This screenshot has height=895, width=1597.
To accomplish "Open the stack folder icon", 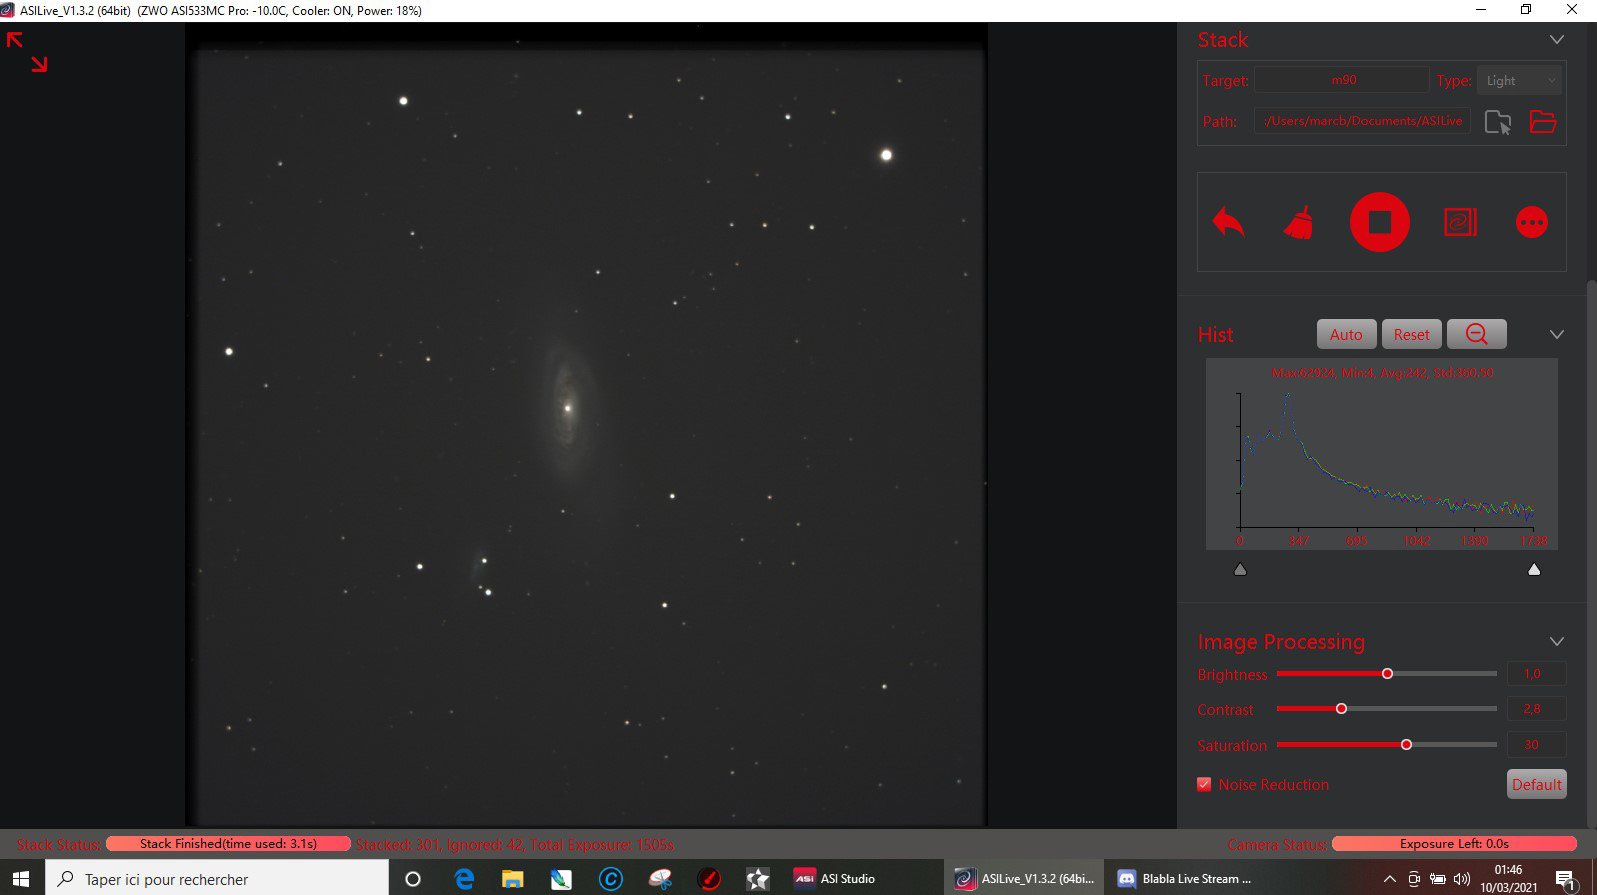I will coord(1543,122).
